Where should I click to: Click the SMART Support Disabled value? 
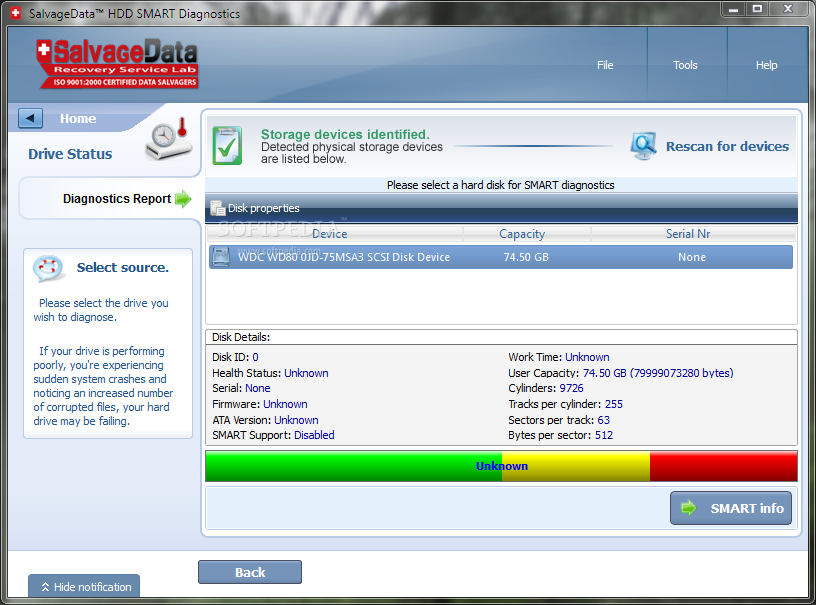[314, 435]
